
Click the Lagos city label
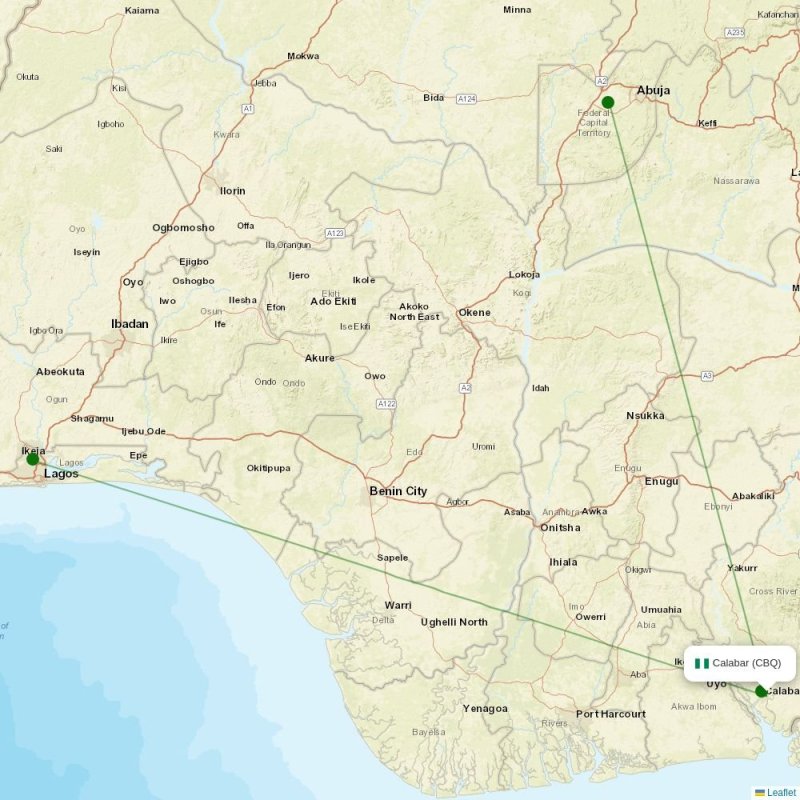click(x=61, y=473)
